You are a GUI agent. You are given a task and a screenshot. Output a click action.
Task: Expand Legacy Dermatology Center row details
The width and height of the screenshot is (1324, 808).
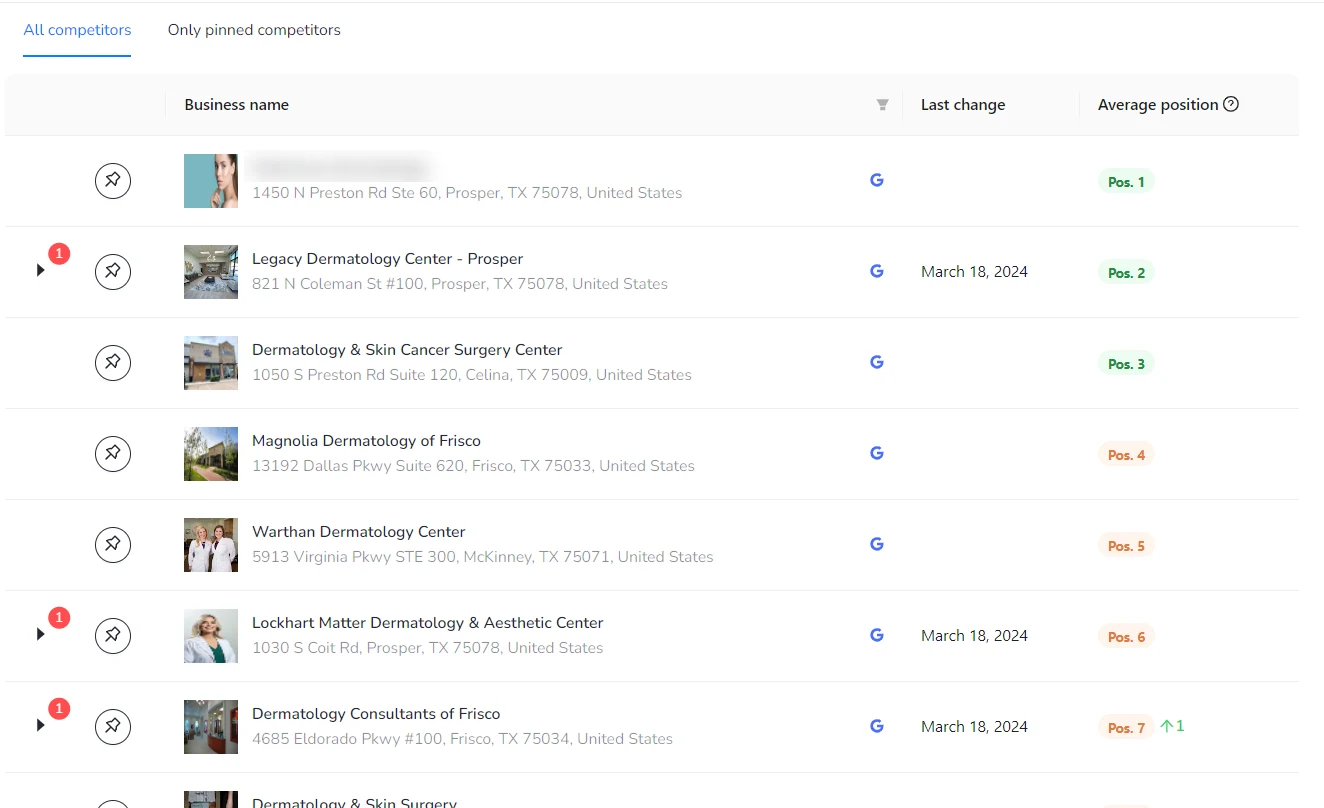point(41,270)
